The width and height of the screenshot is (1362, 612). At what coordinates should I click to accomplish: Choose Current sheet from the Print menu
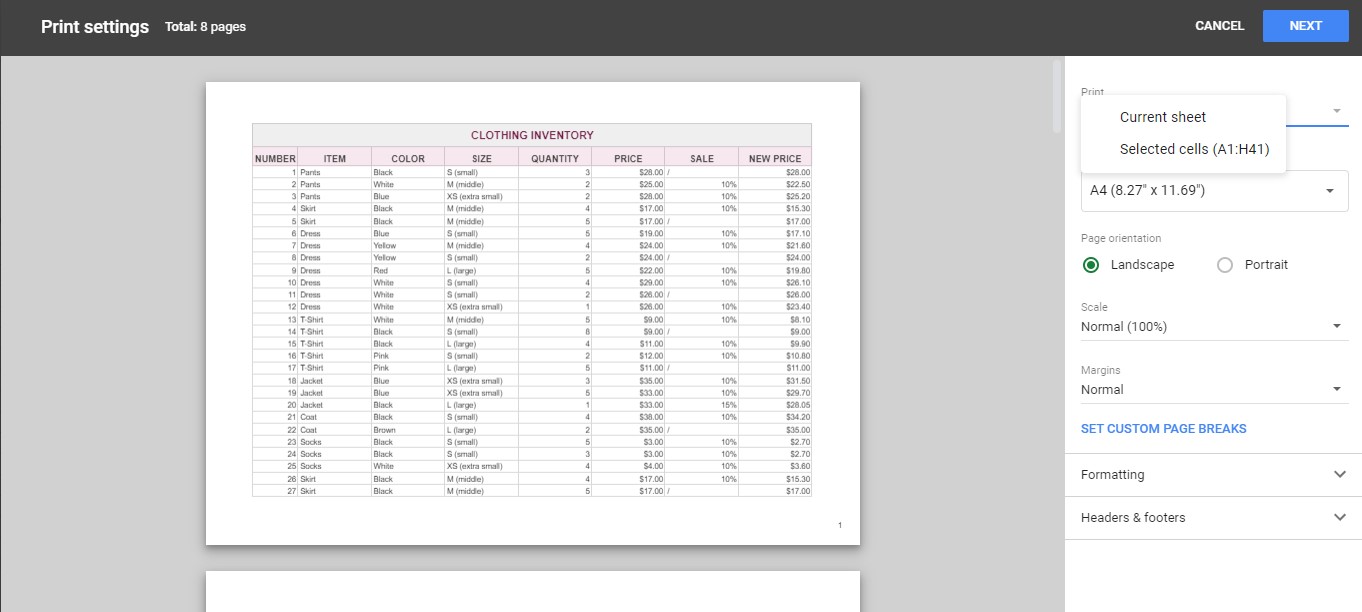[x=1162, y=117]
